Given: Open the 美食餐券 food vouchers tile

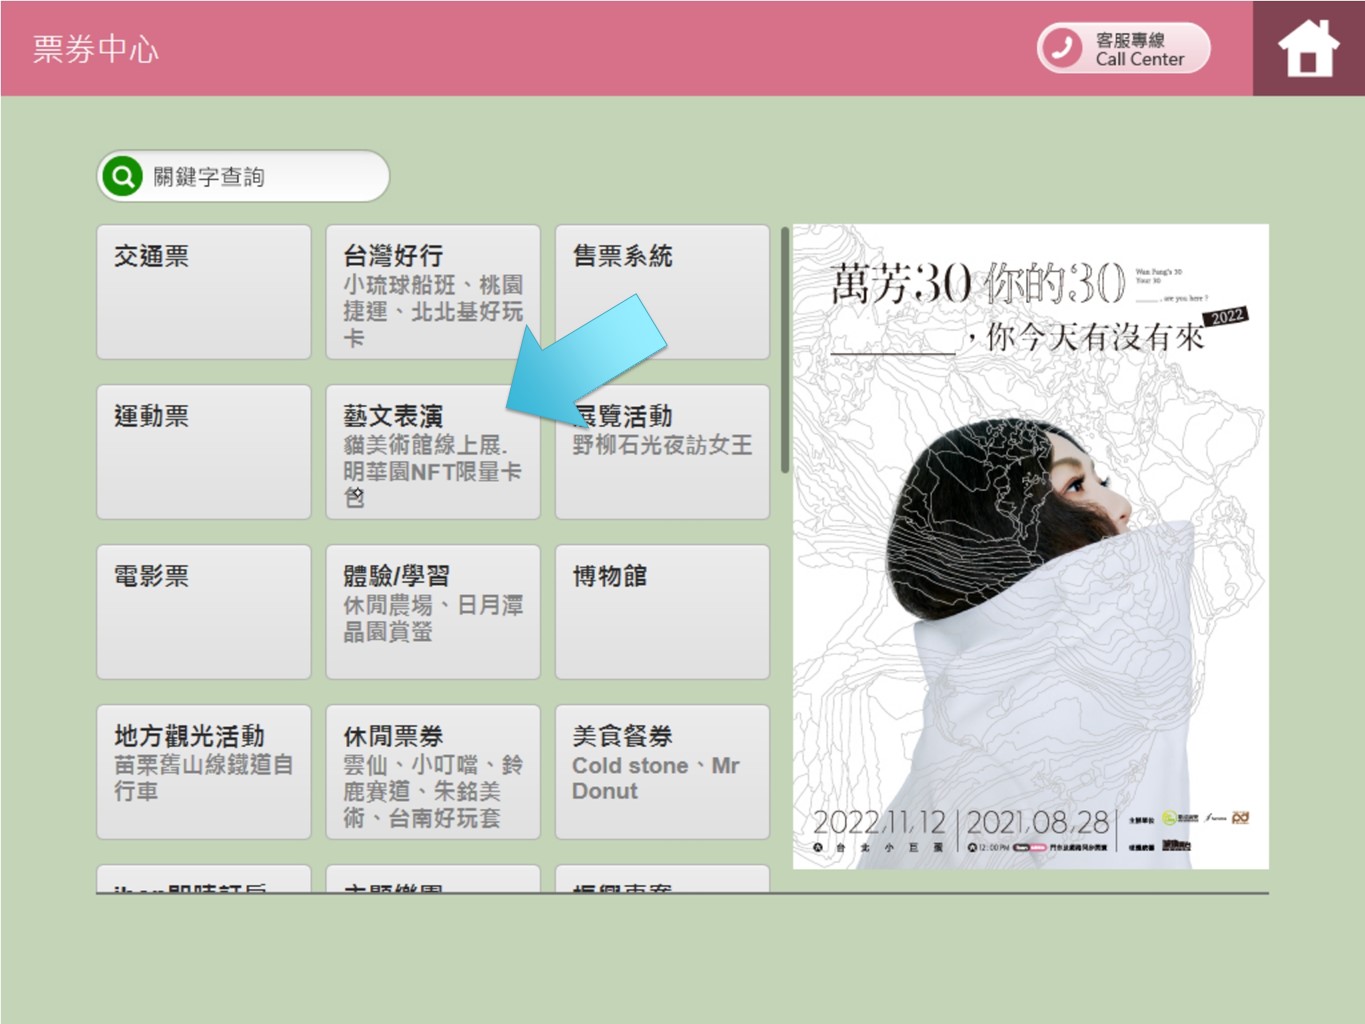Looking at the screenshot, I should pyautogui.click(x=662, y=772).
